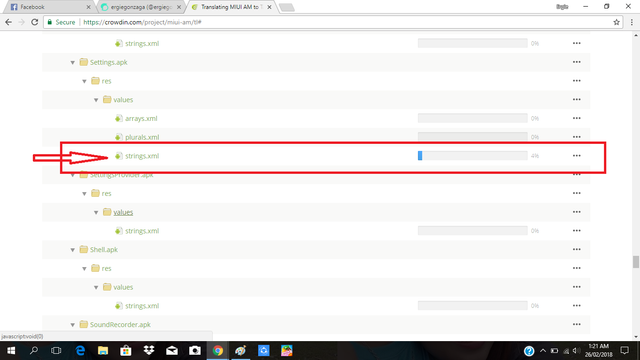The width and height of the screenshot is (640, 360).
Task: Open the Windows notification center
Action: pyautogui.click(x=624, y=351)
